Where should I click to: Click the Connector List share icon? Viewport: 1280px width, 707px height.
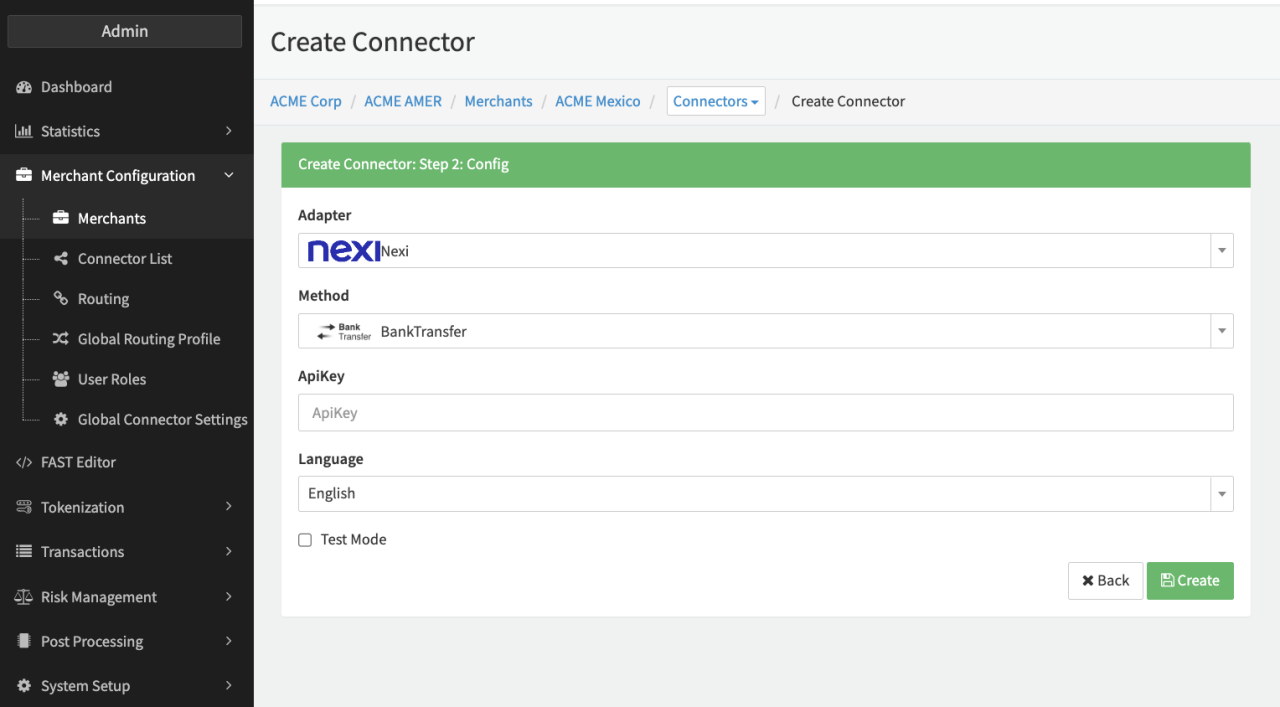(60, 258)
